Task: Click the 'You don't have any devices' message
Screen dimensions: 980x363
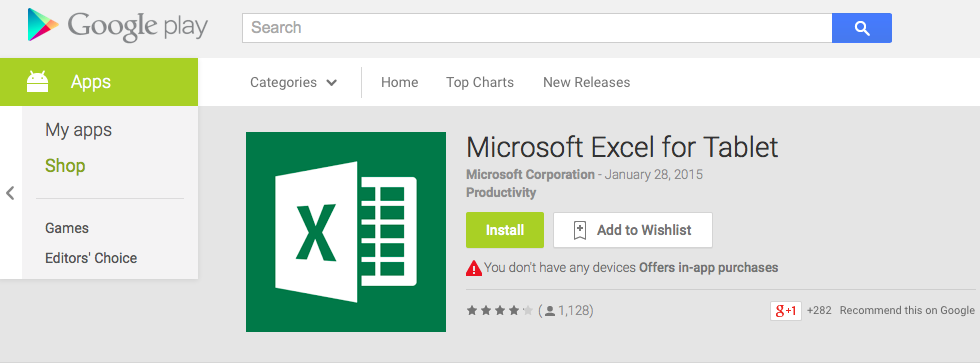Action: coord(560,268)
